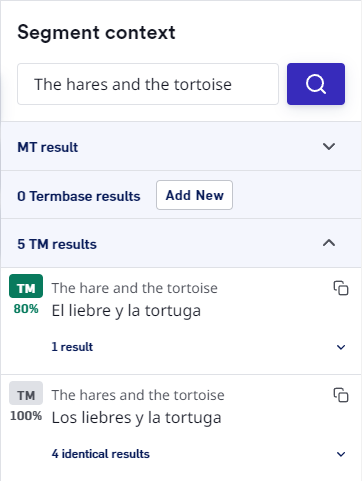
Task: Select target text 'El liebre y la tortuga'
Action: point(126,311)
